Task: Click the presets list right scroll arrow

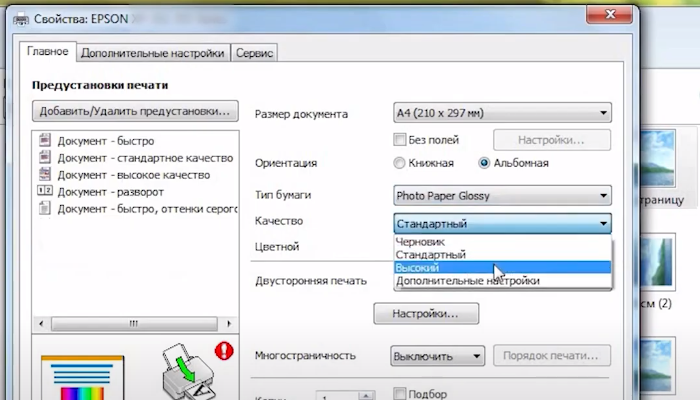Action: (229, 324)
